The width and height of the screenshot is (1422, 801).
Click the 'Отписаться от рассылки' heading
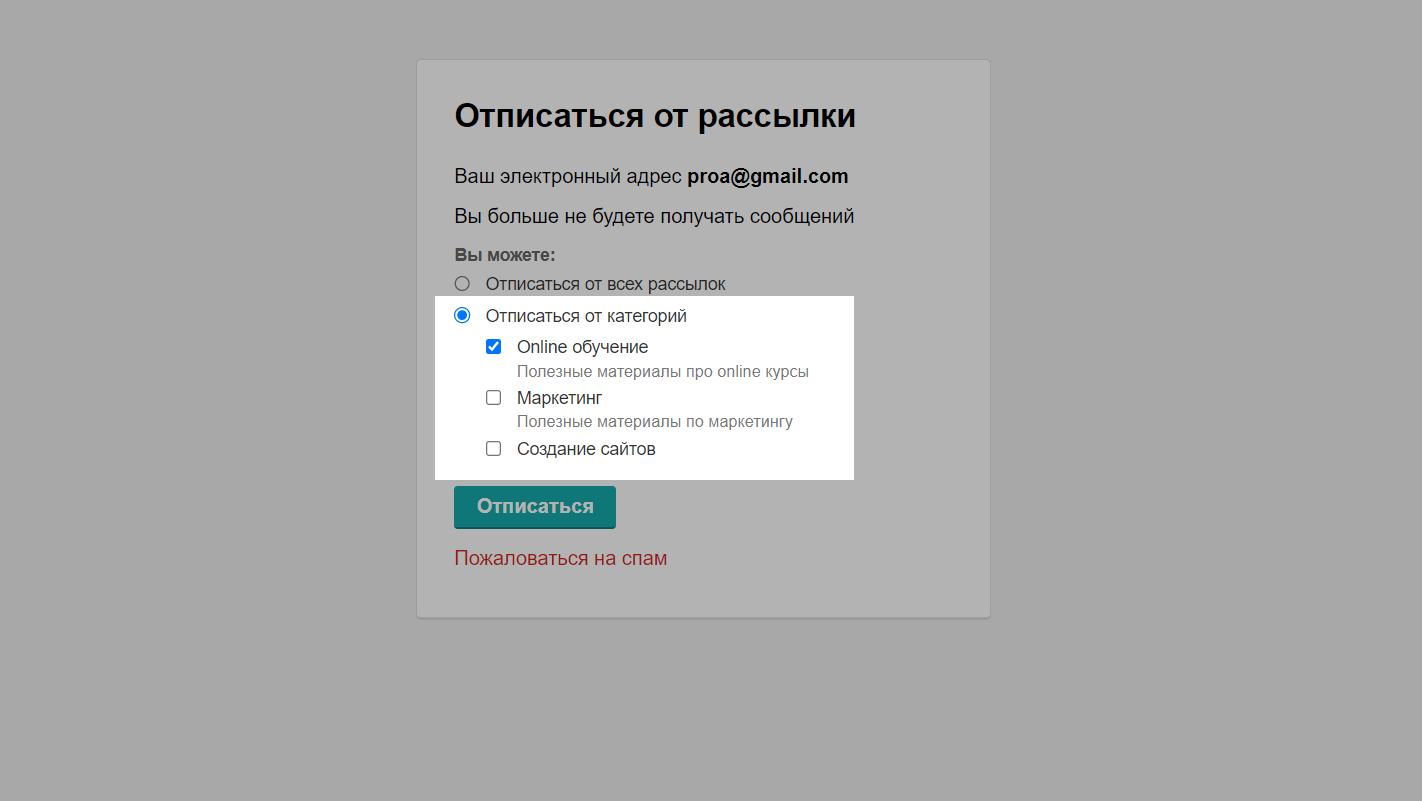pos(654,116)
